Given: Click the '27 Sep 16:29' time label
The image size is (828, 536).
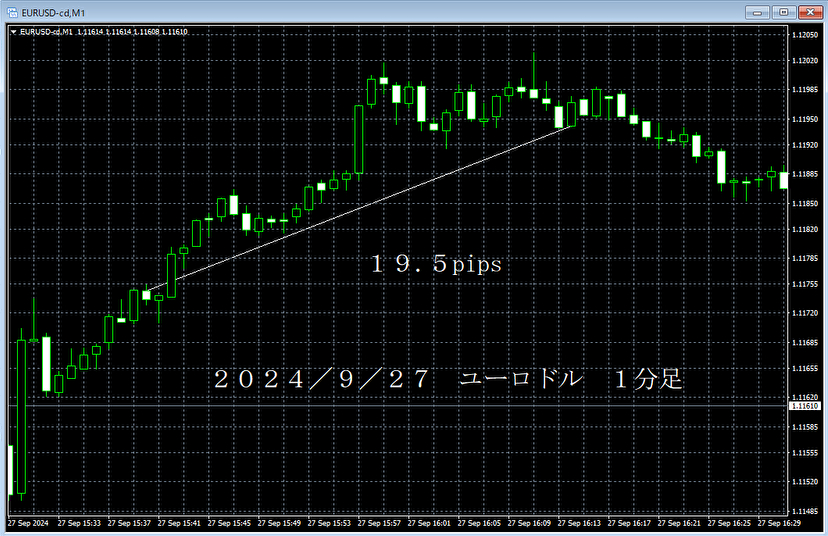Looking at the screenshot, I should (779, 523).
